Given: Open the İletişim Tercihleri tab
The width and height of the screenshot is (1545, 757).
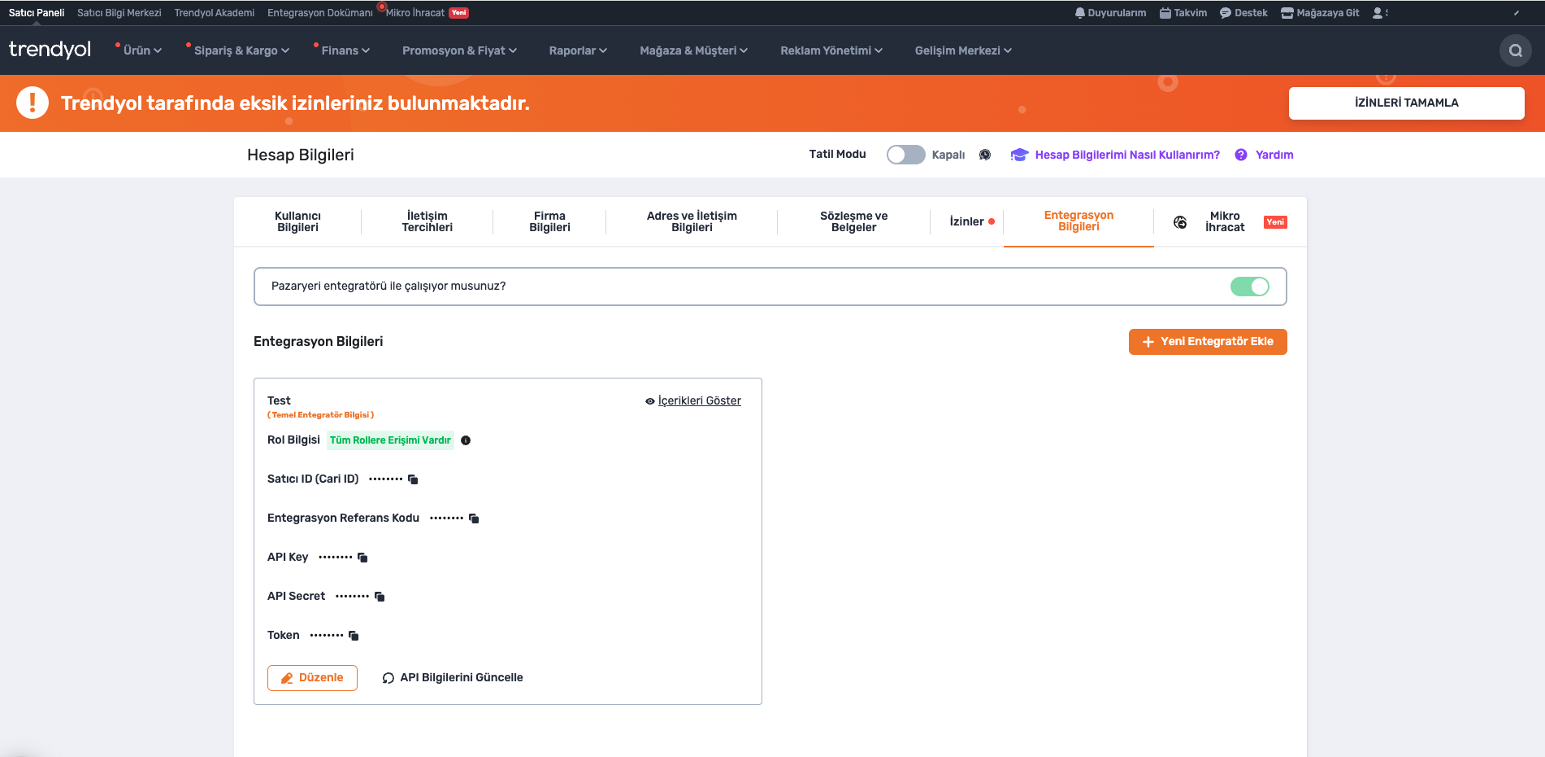Looking at the screenshot, I should [427, 222].
